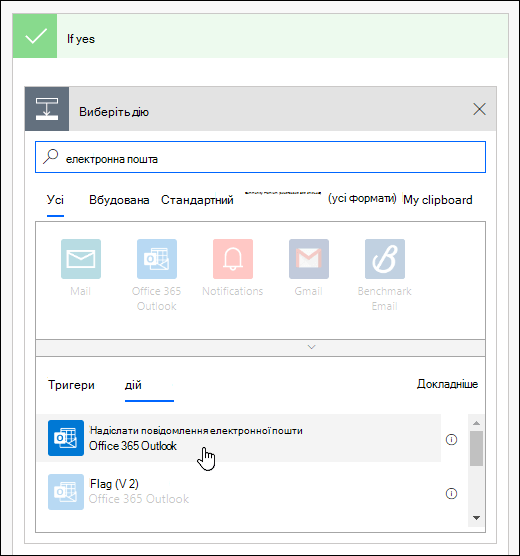The height and width of the screenshot is (556, 520).
Task: Pick the Notifications connector icon
Action: (x=233, y=259)
